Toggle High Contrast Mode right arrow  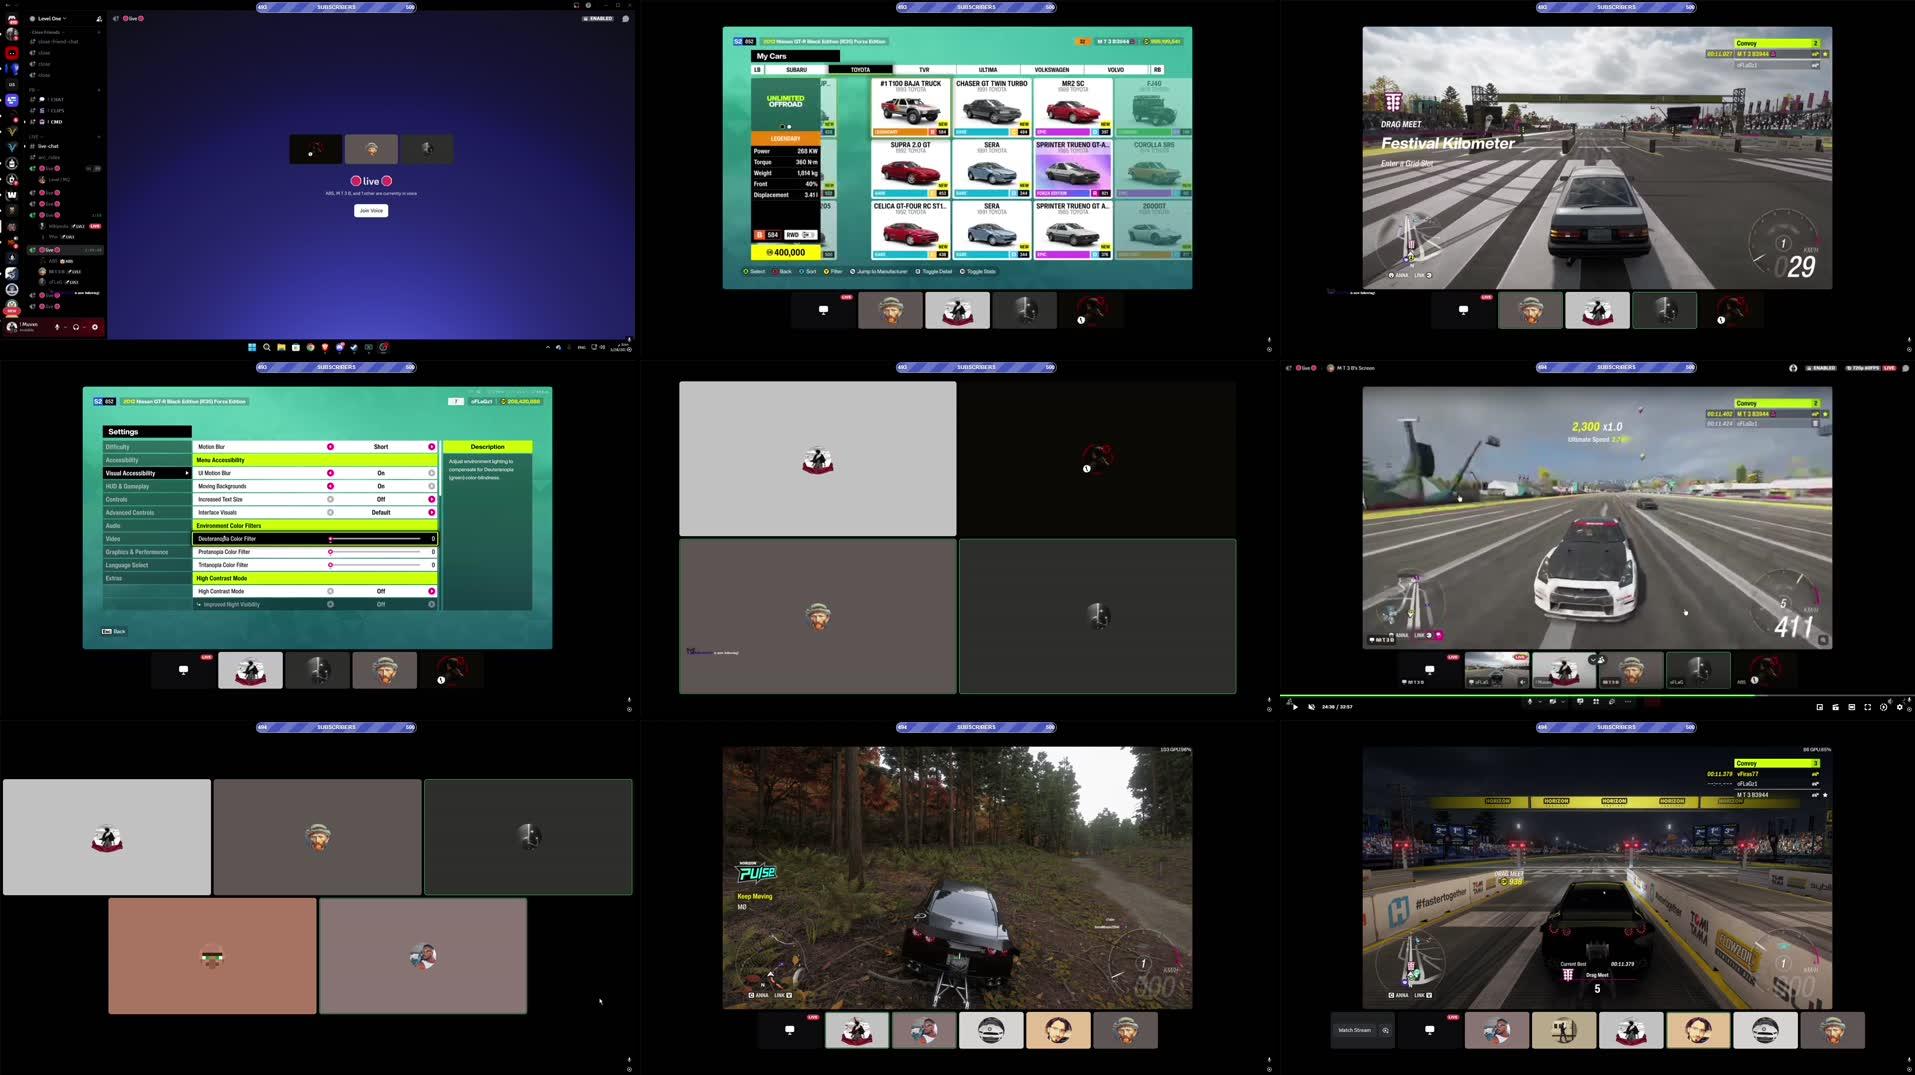432,591
